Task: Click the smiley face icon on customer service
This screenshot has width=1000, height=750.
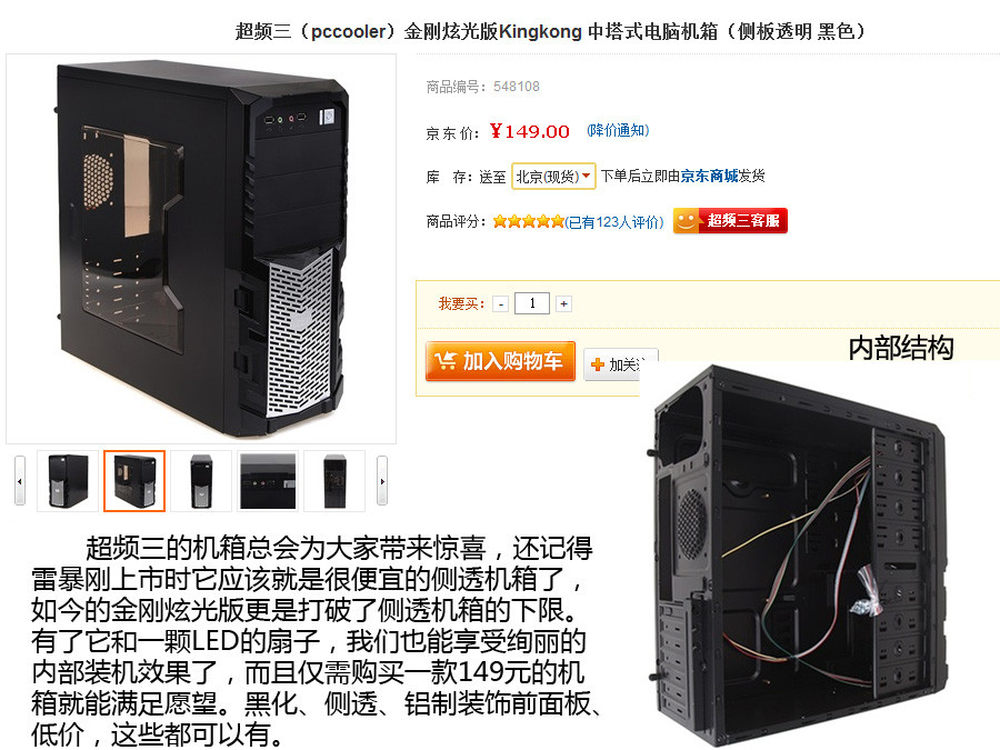Action: [x=686, y=221]
